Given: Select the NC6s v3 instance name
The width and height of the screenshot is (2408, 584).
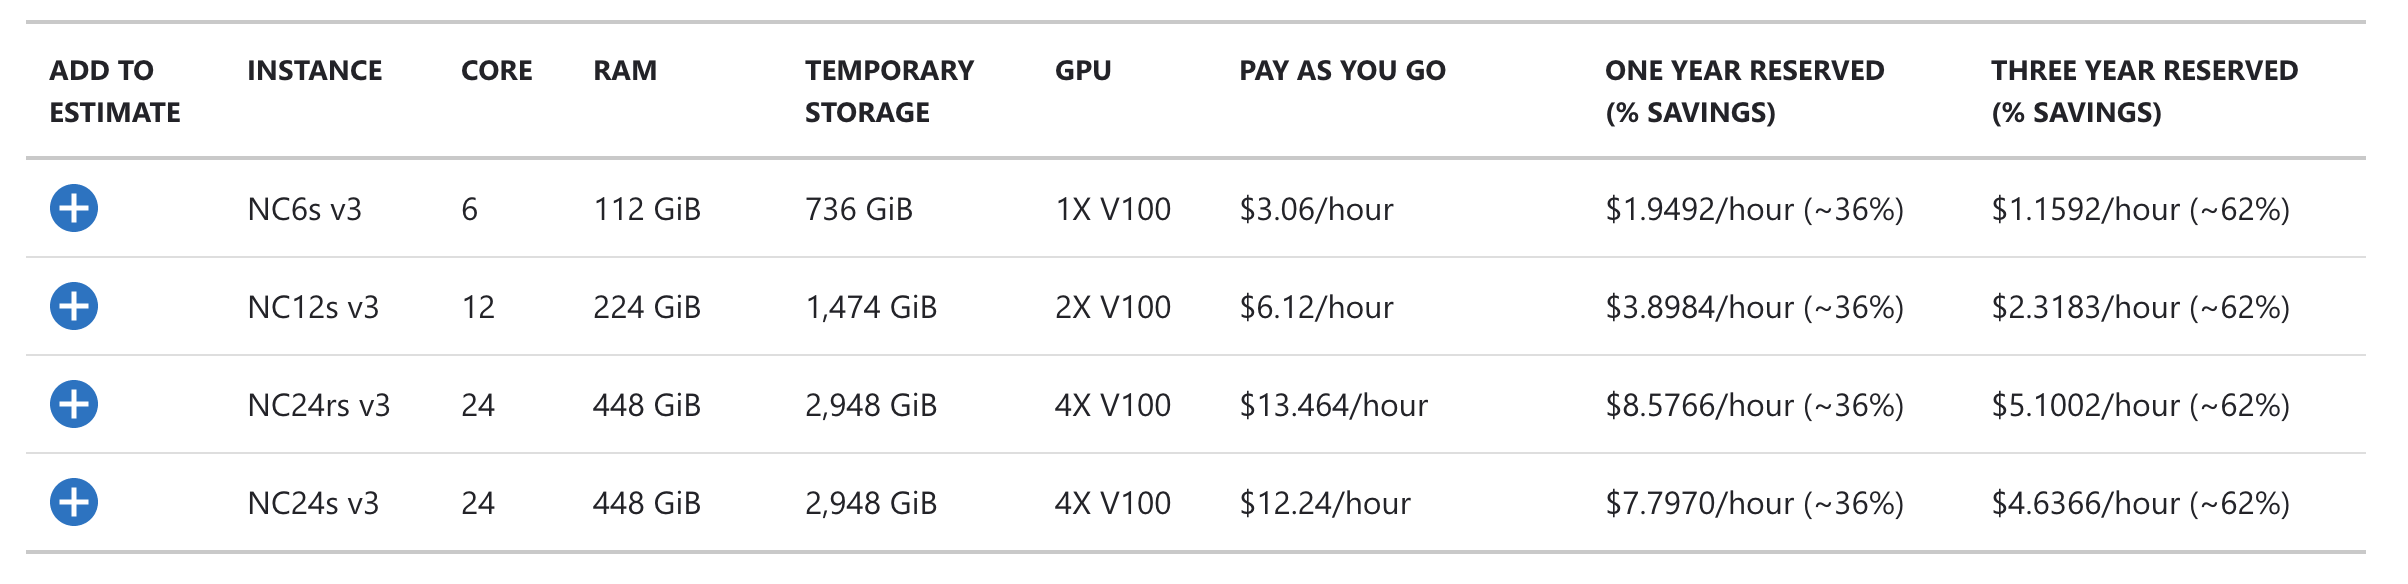Looking at the screenshot, I should [x=304, y=209].
